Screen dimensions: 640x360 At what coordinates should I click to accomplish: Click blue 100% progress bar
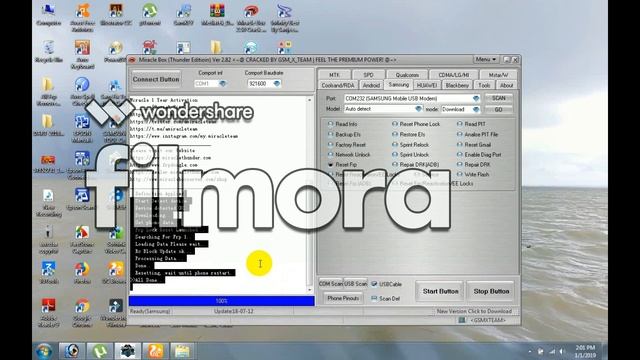coord(222,301)
